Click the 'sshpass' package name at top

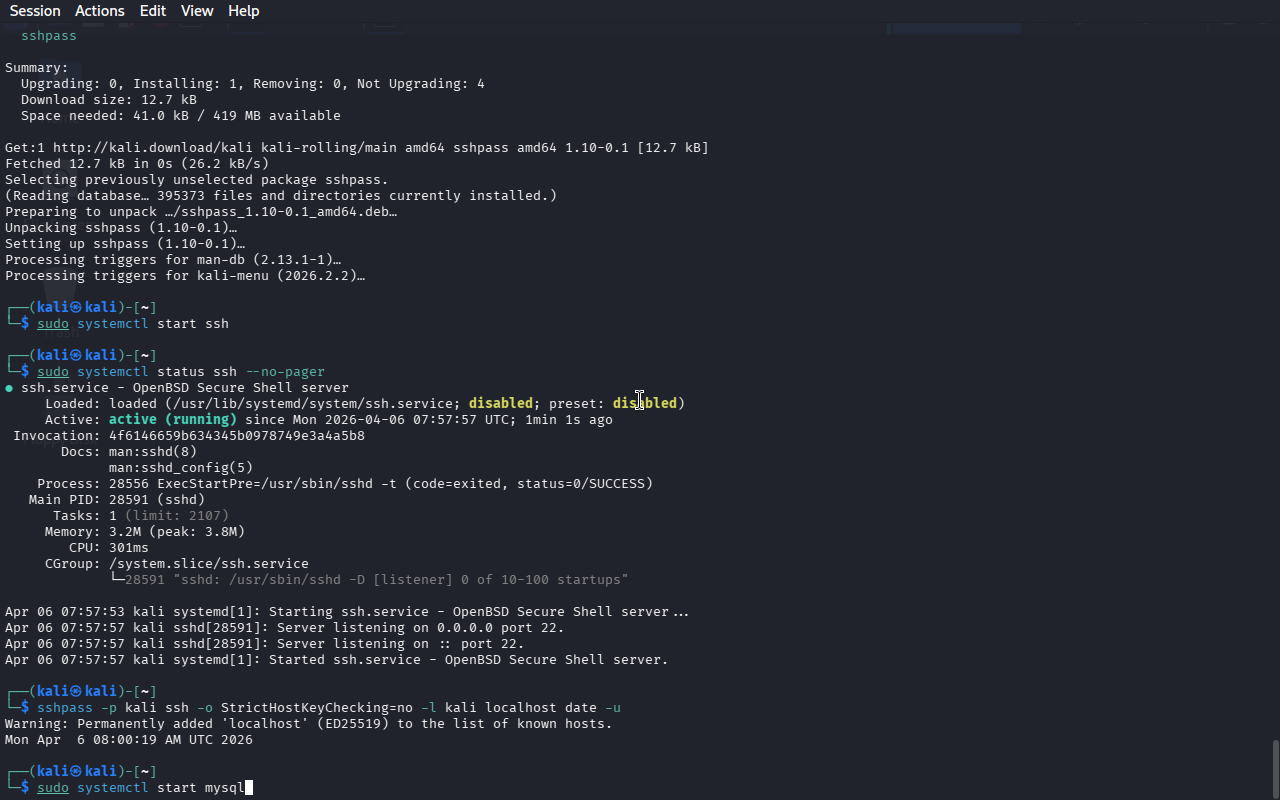pyautogui.click(x=48, y=36)
